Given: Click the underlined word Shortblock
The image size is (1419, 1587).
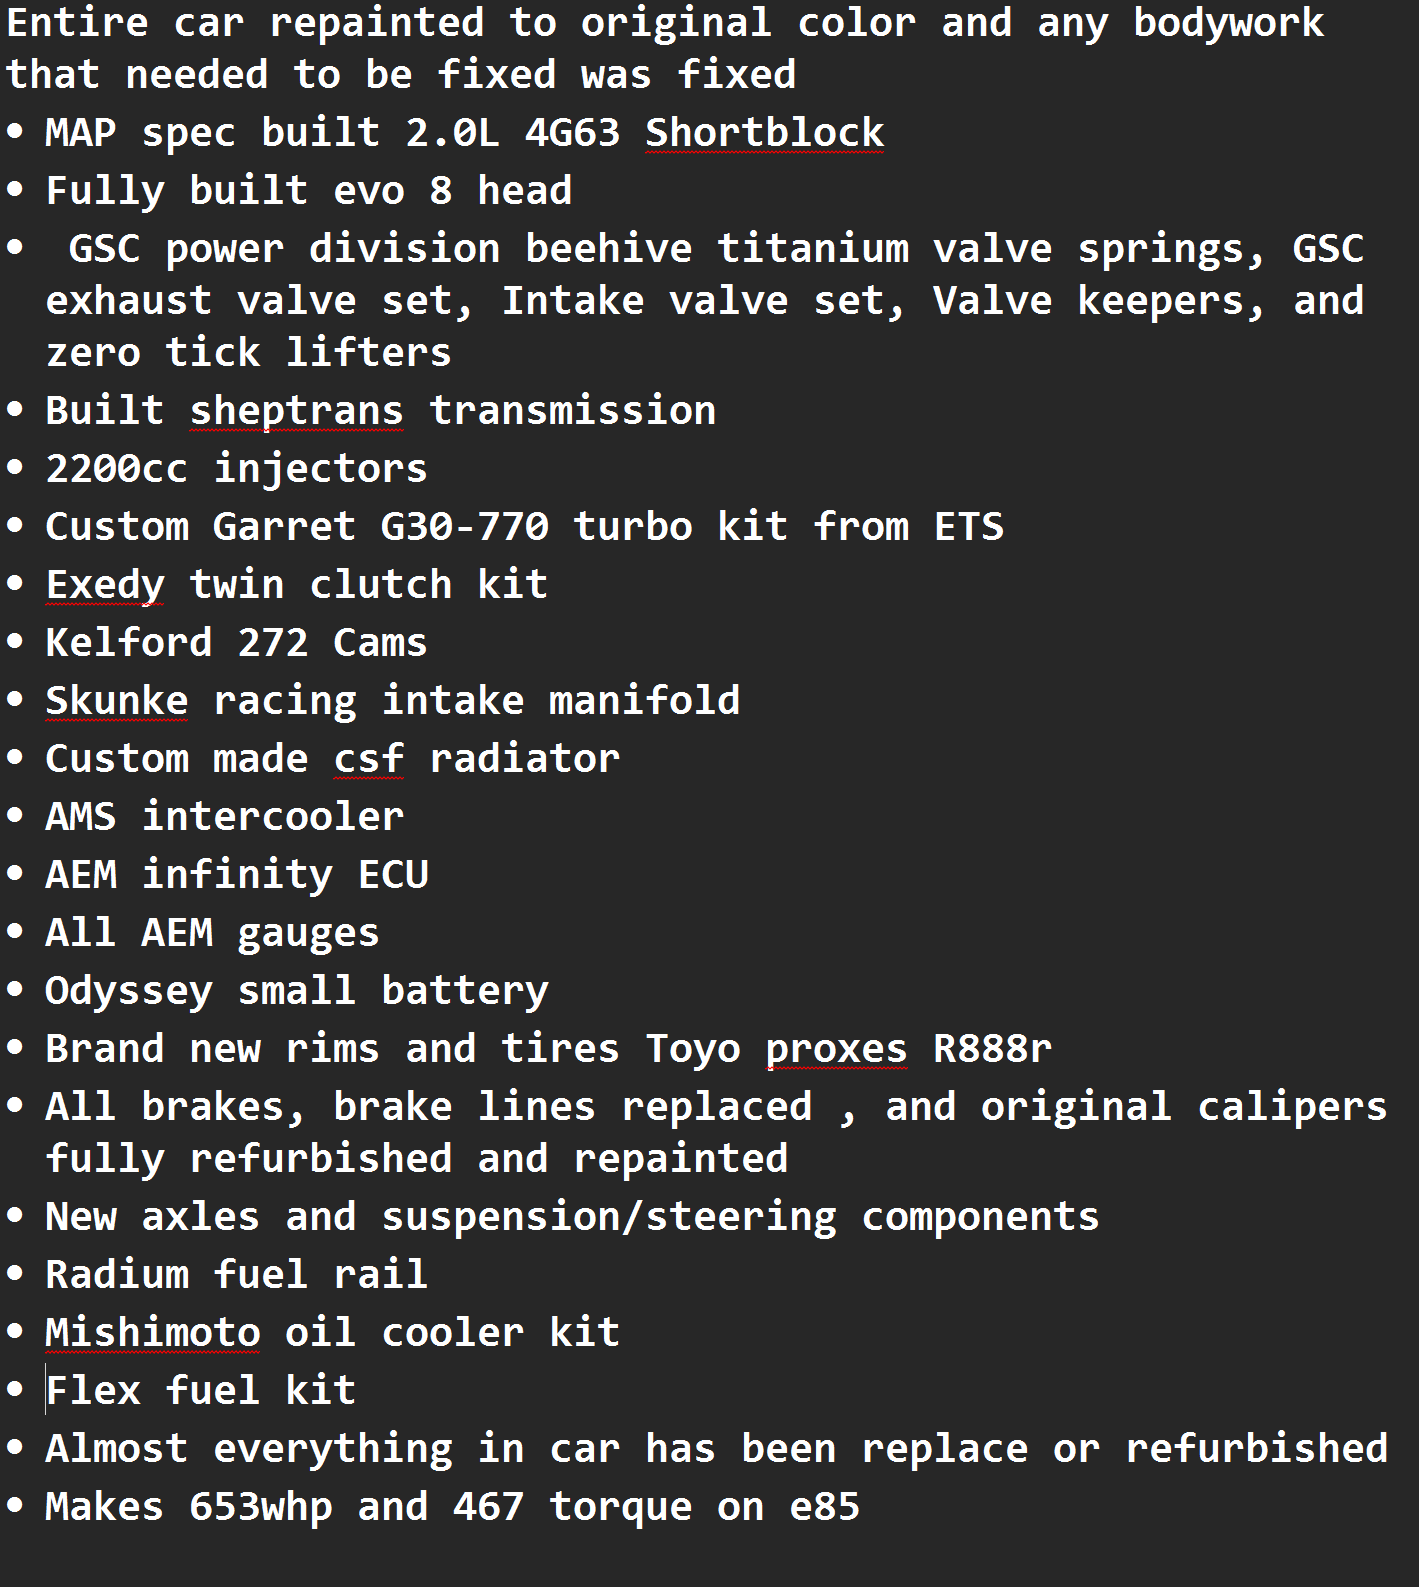Looking at the screenshot, I should (764, 133).
